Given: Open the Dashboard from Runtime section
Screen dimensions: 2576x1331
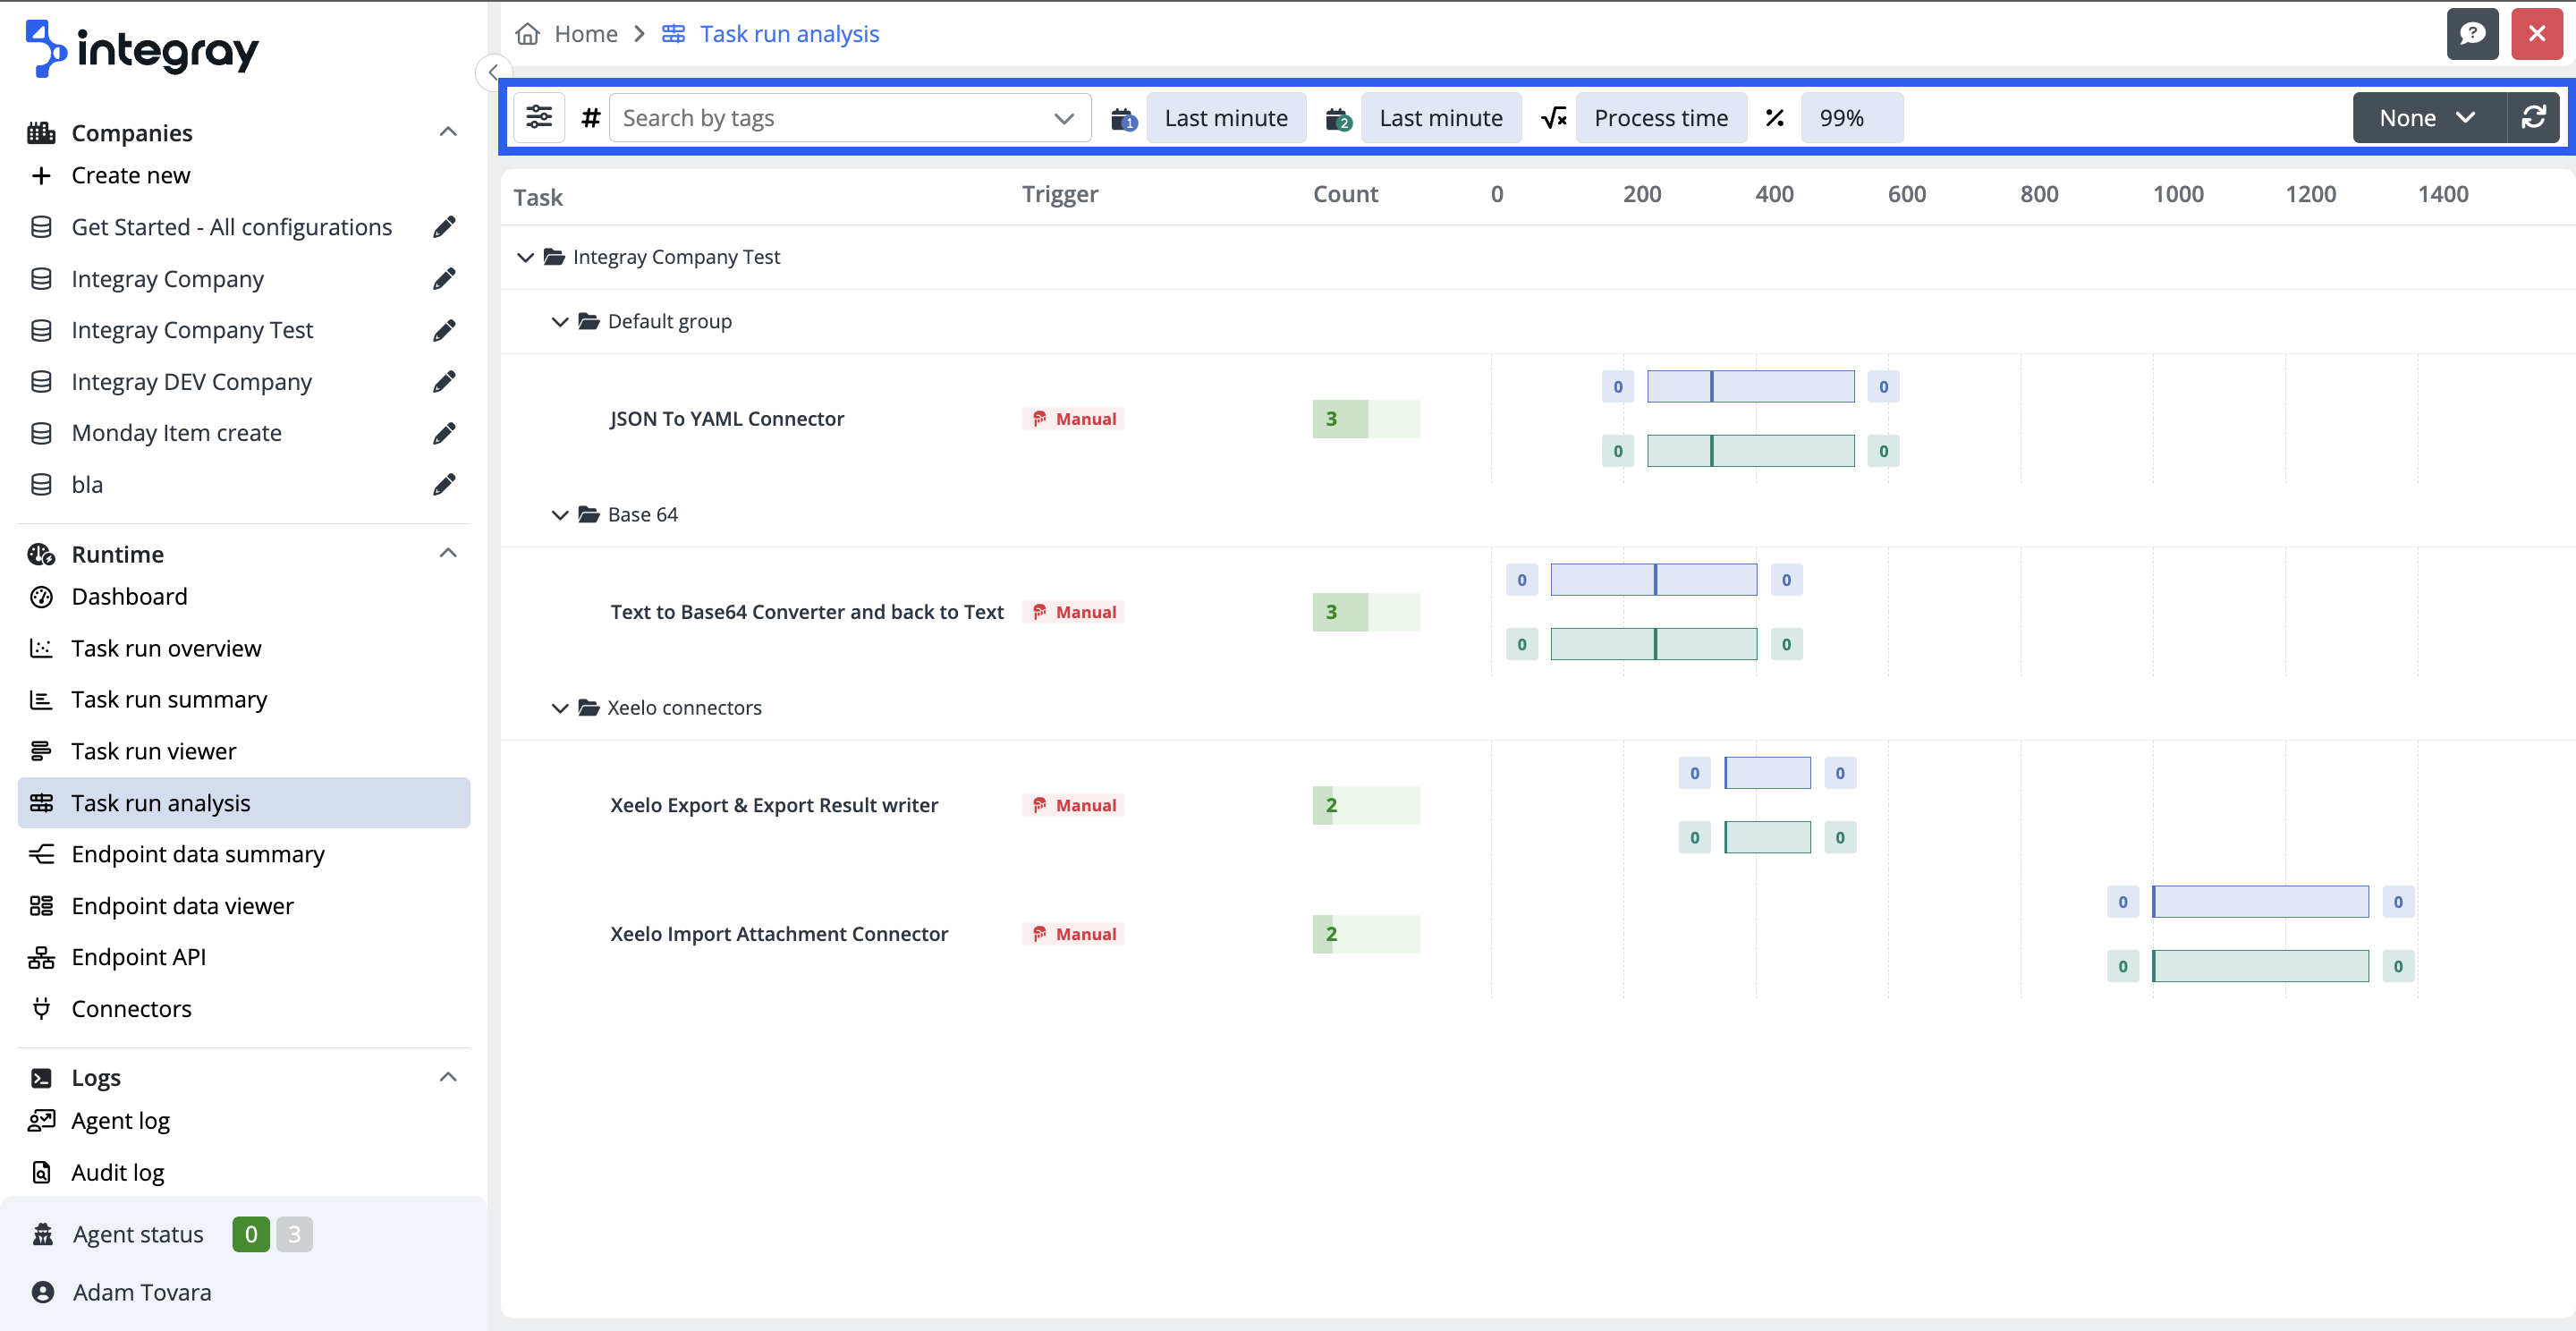Looking at the screenshot, I should tap(129, 596).
